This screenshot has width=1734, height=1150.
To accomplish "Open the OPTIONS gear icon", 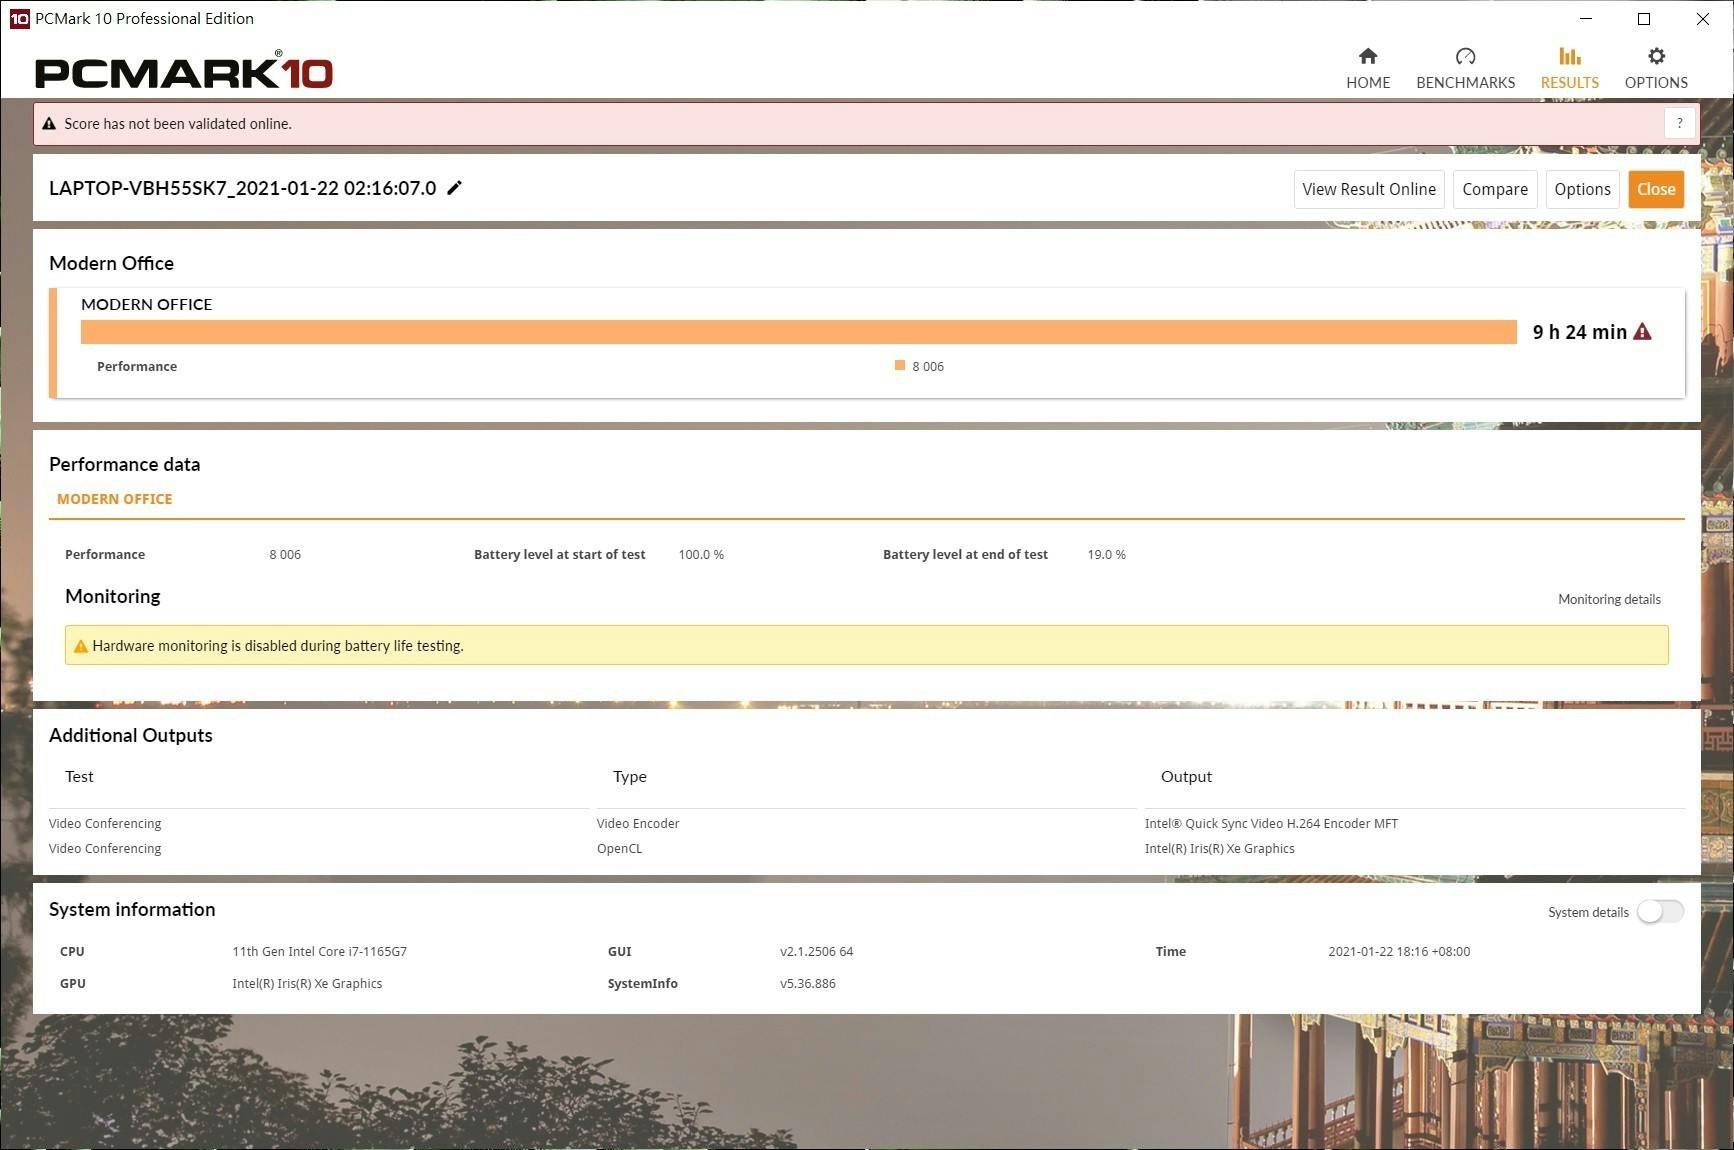I will 1656,56.
